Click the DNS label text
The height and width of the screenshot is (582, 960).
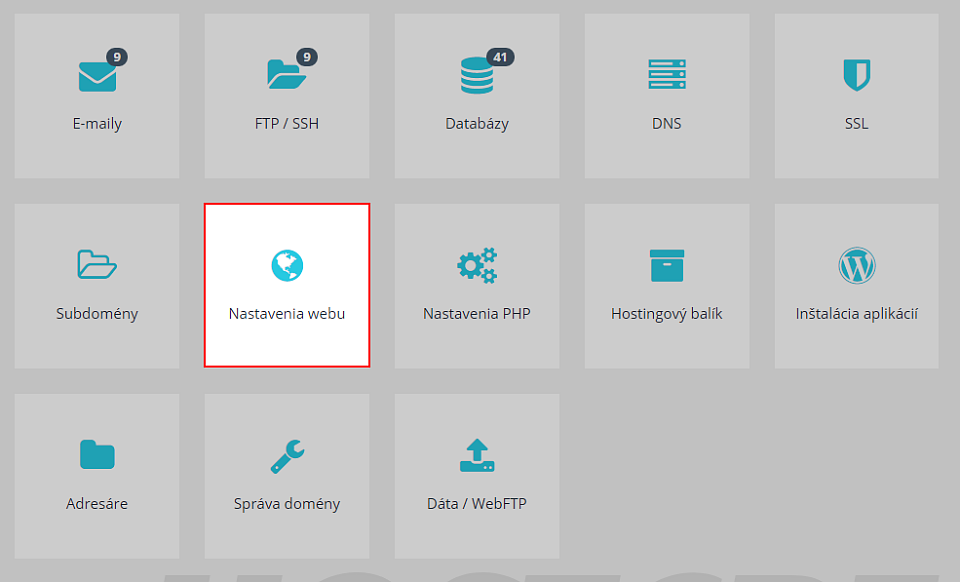click(x=667, y=124)
